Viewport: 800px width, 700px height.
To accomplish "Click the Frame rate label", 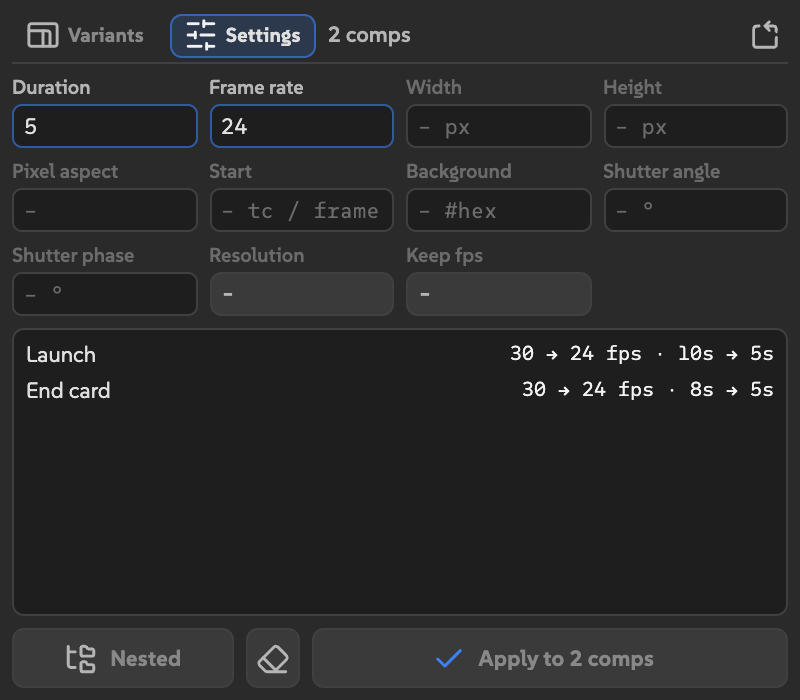I will (x=256, y=87).
